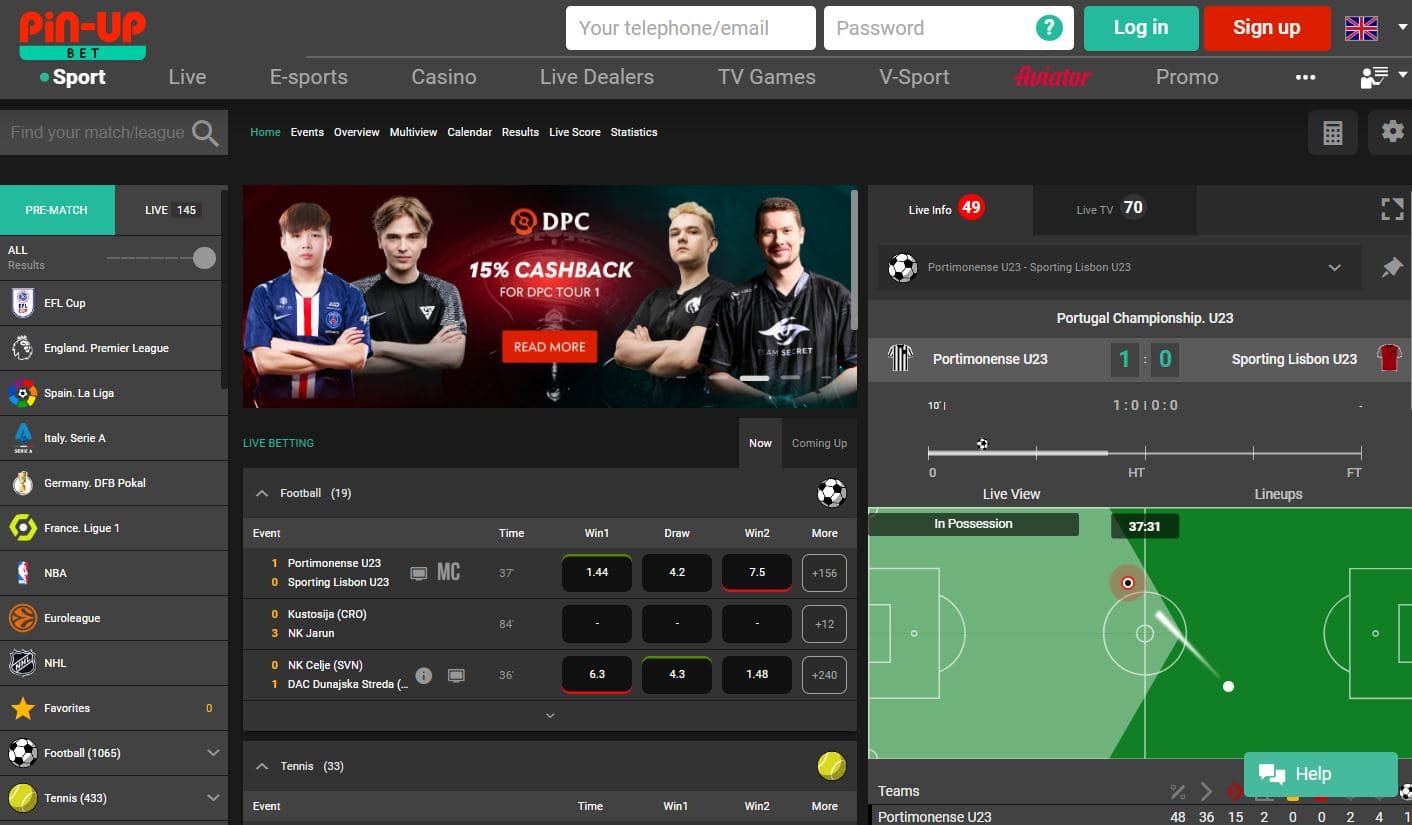Click the TV stream icon for Portimonense match
Viewport: 1412px width, 825px height.
[419, 573]
